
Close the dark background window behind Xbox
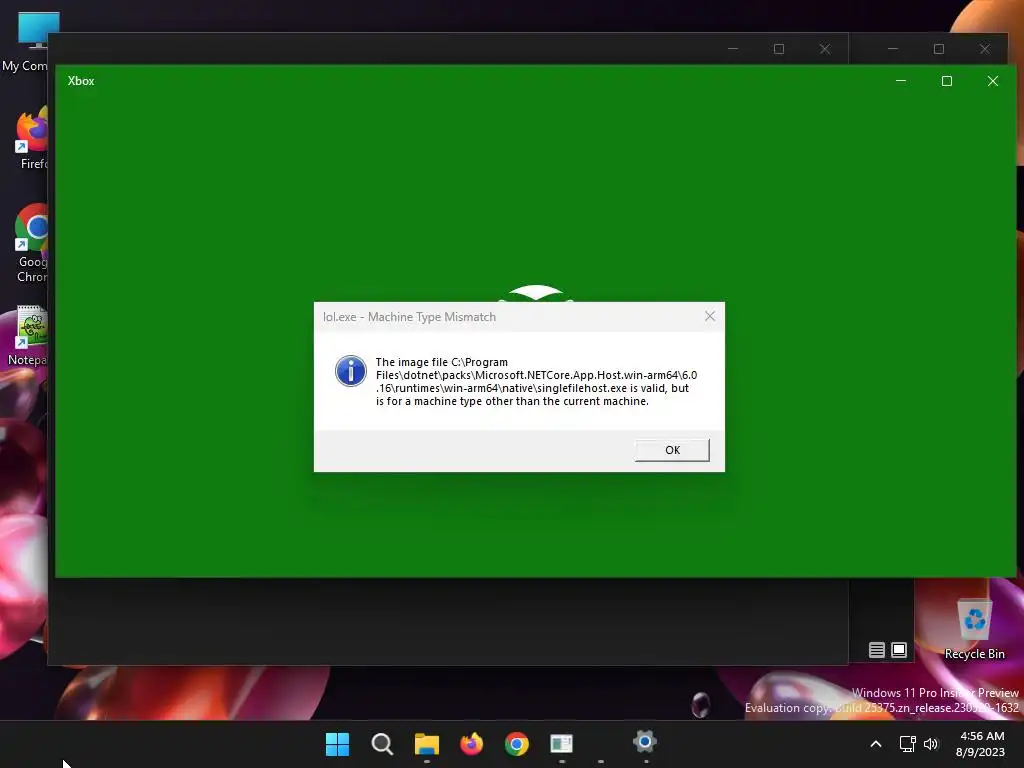click(x=825, y=49)
